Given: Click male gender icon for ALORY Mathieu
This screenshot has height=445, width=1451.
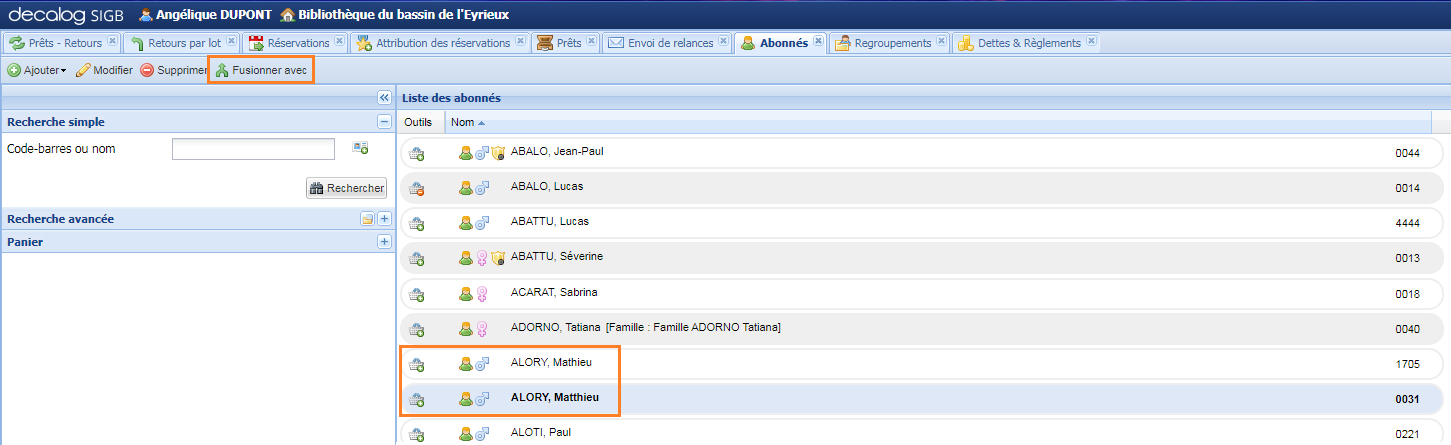Looking at the screenshot, I should pos(481,364).
